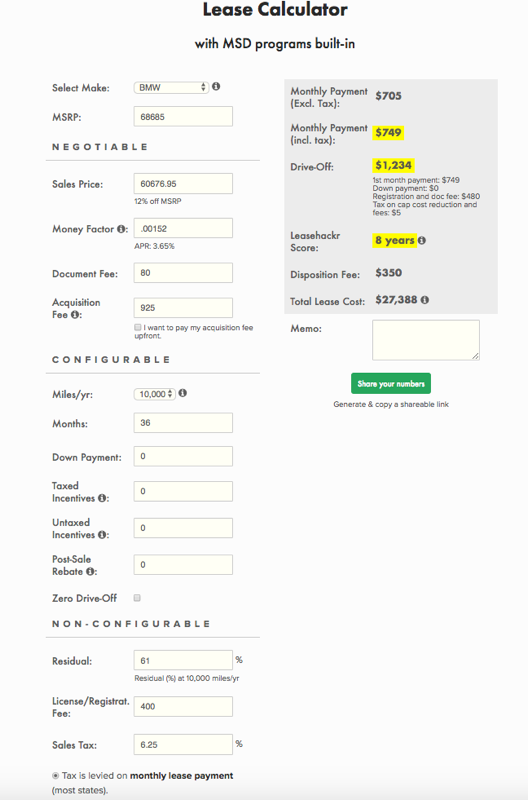Click the Residual percentage field
This screenshot has width=528, height=800.
click(183, 660)
